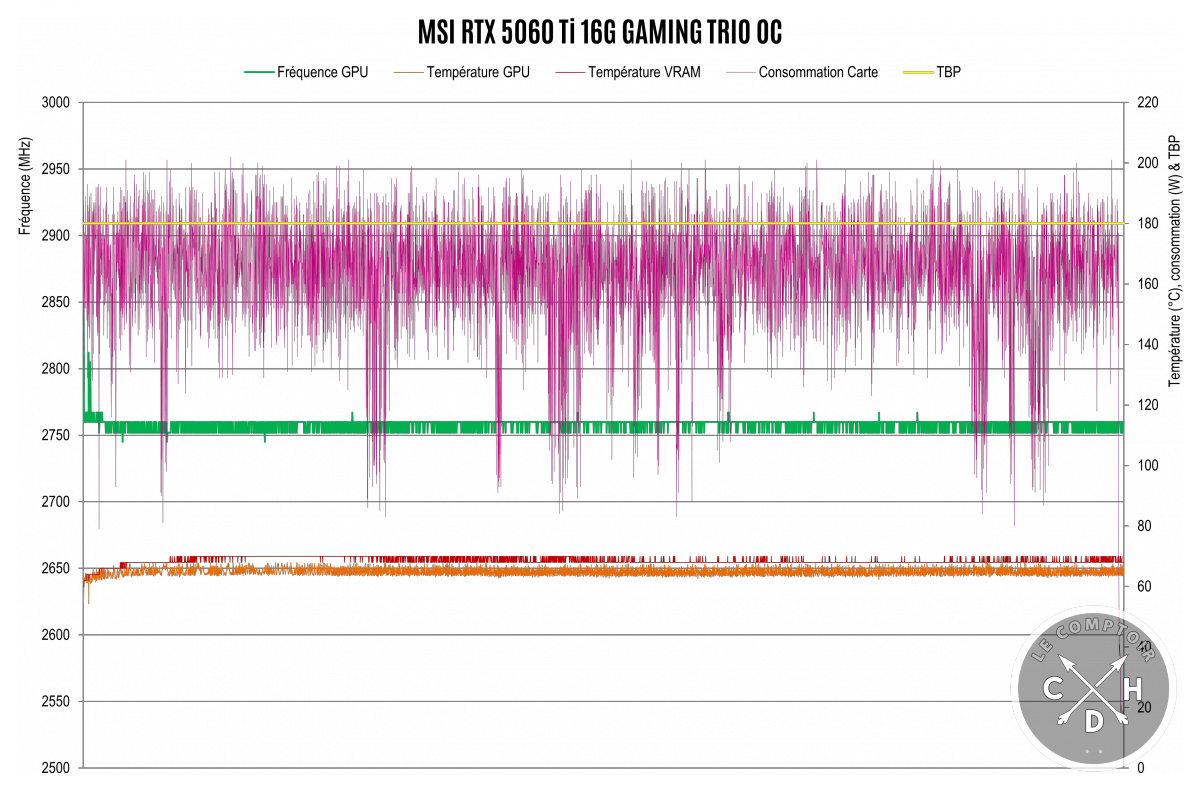Screen dimensions: 1200x785
Task: Click the crossed arrows emblem inside the logo
Action: tap(1092, 690)
